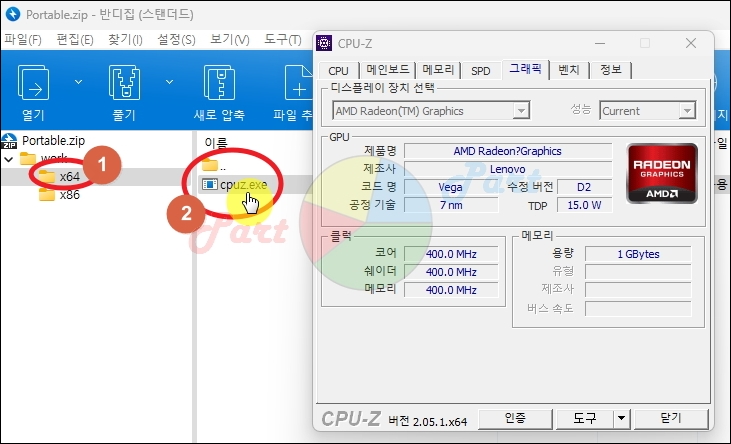Click the parent folder '..' entry

[213, 165]
